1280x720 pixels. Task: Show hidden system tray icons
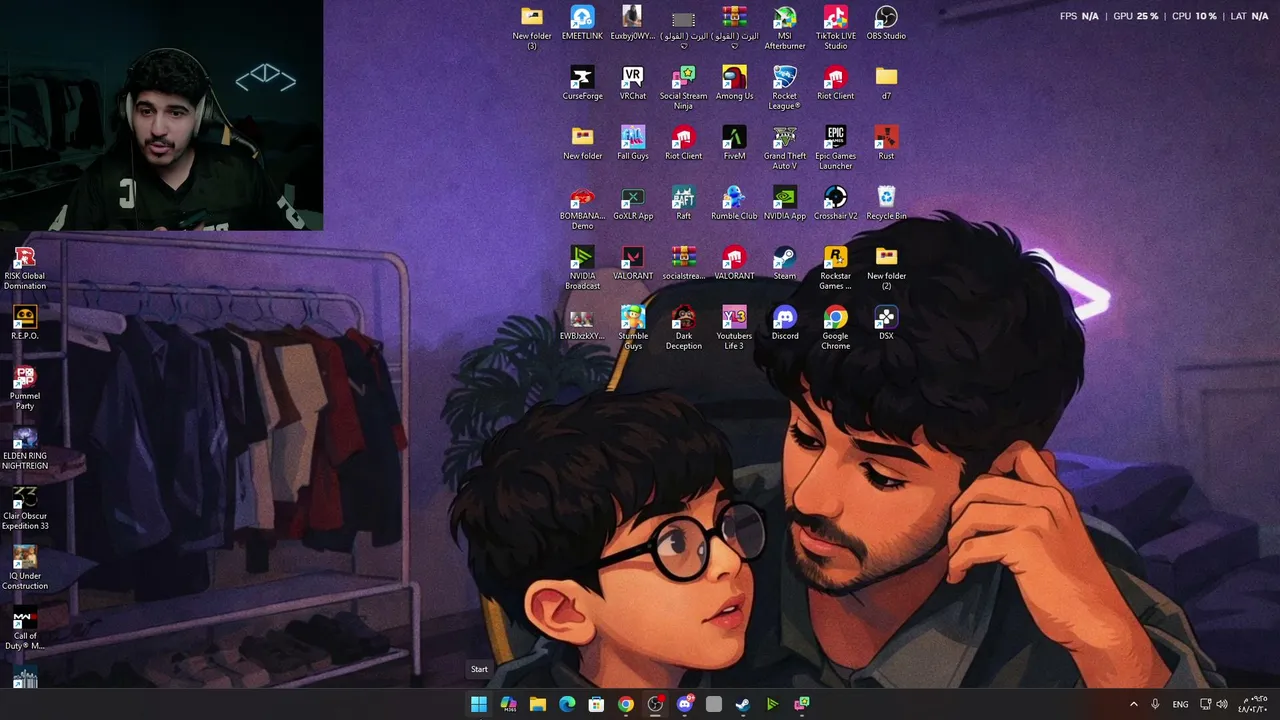(x=1133, y=704)
